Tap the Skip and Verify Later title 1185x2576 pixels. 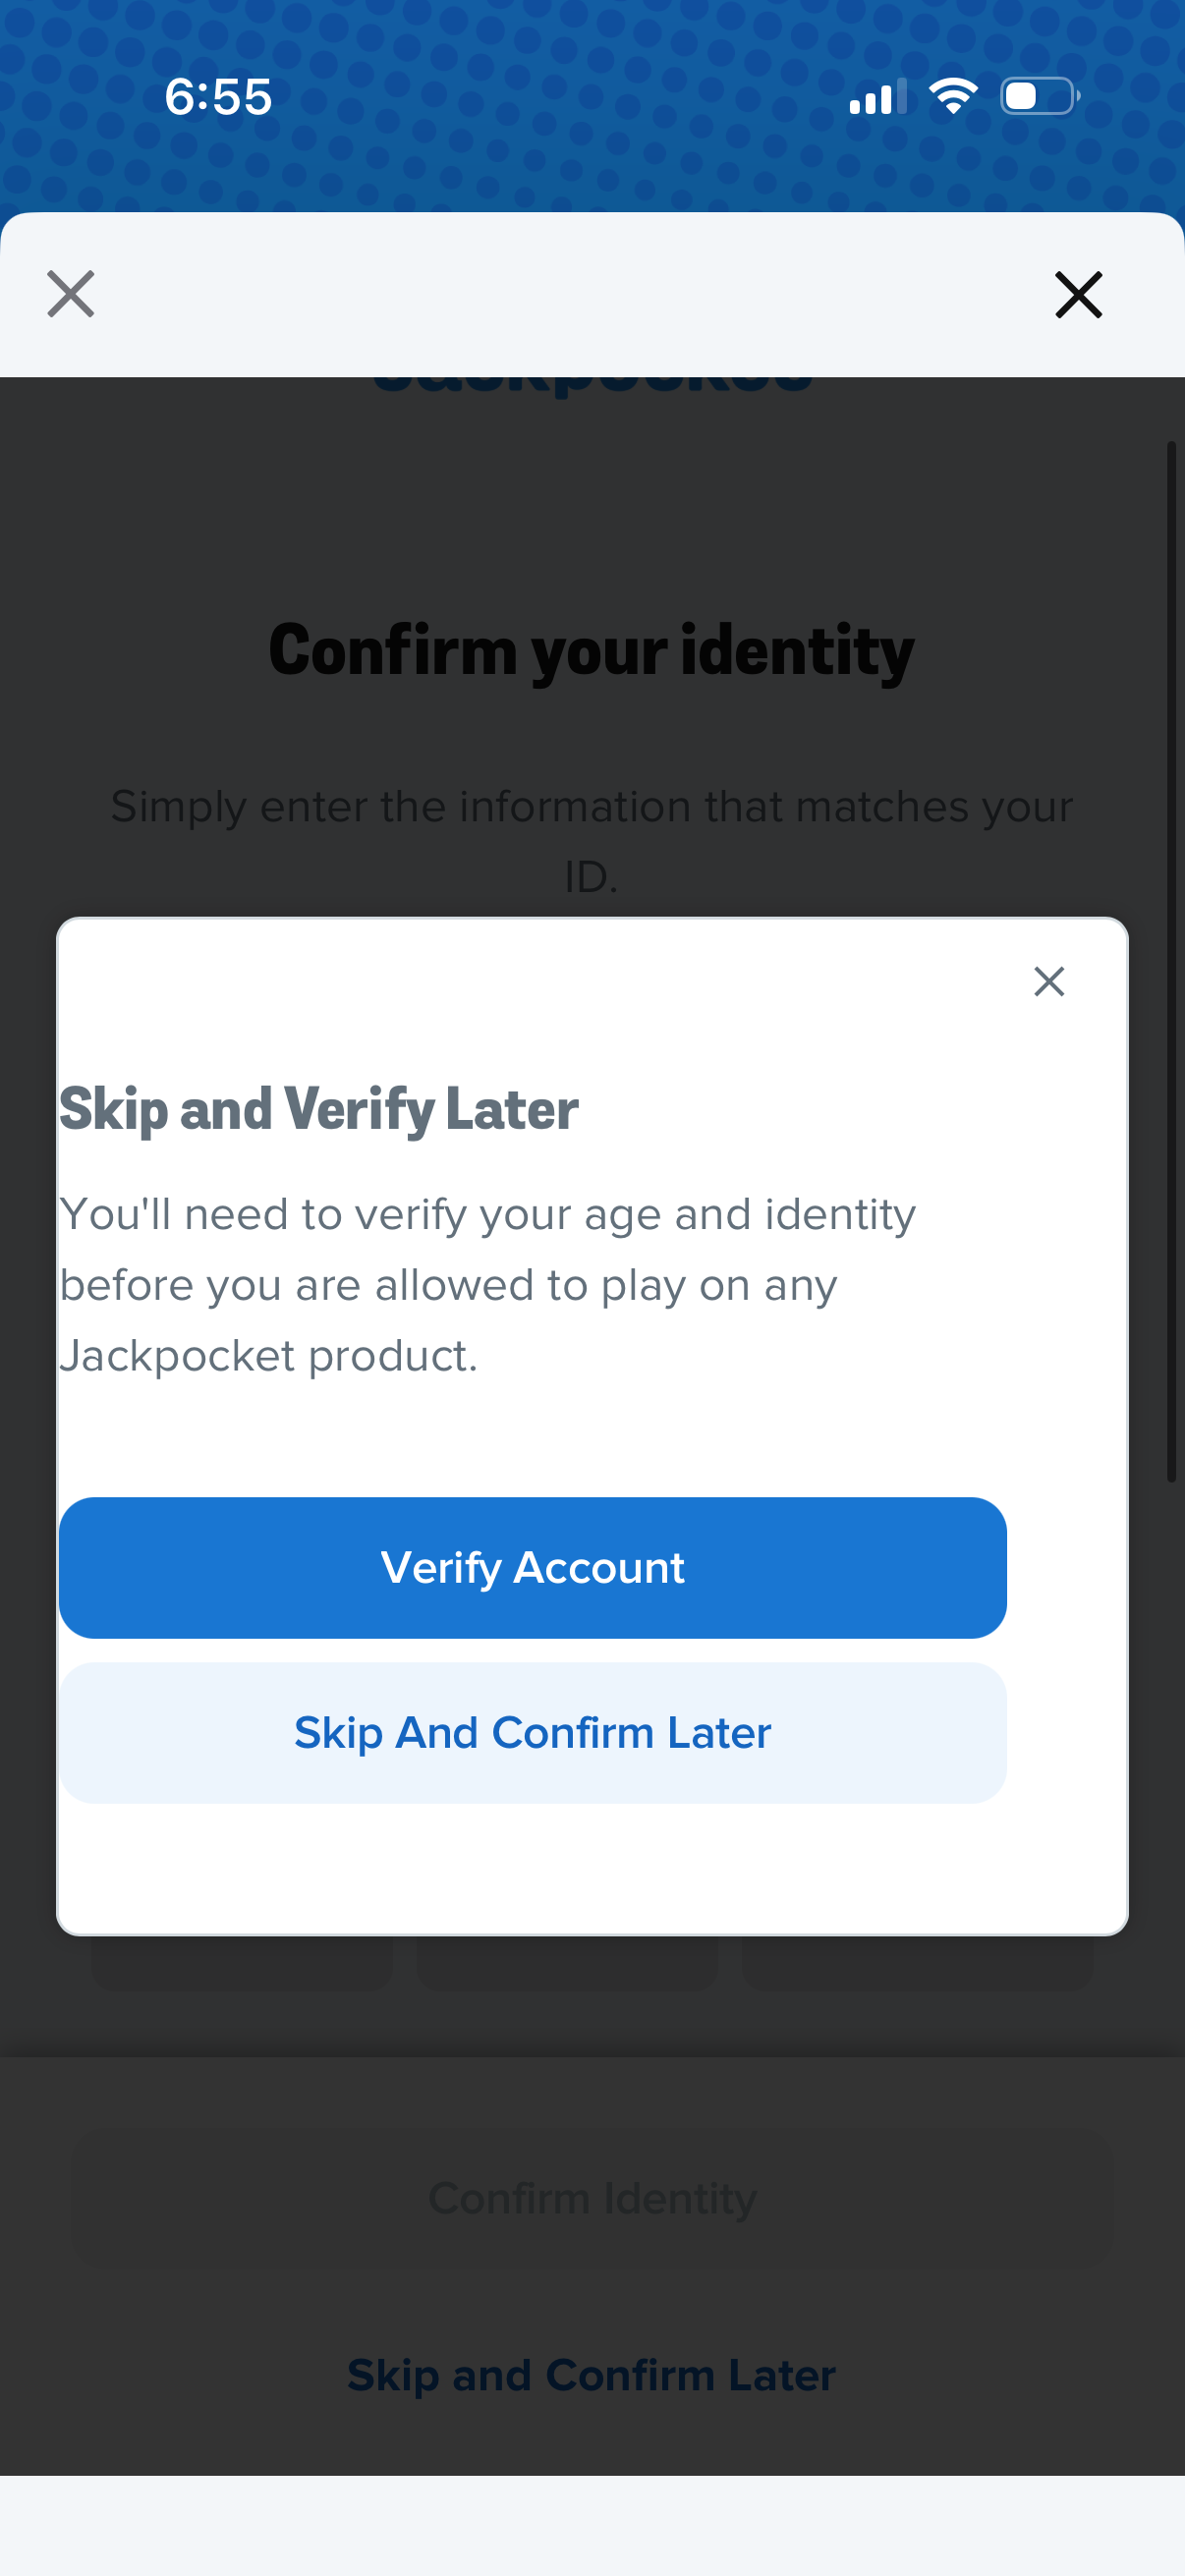319,1109
